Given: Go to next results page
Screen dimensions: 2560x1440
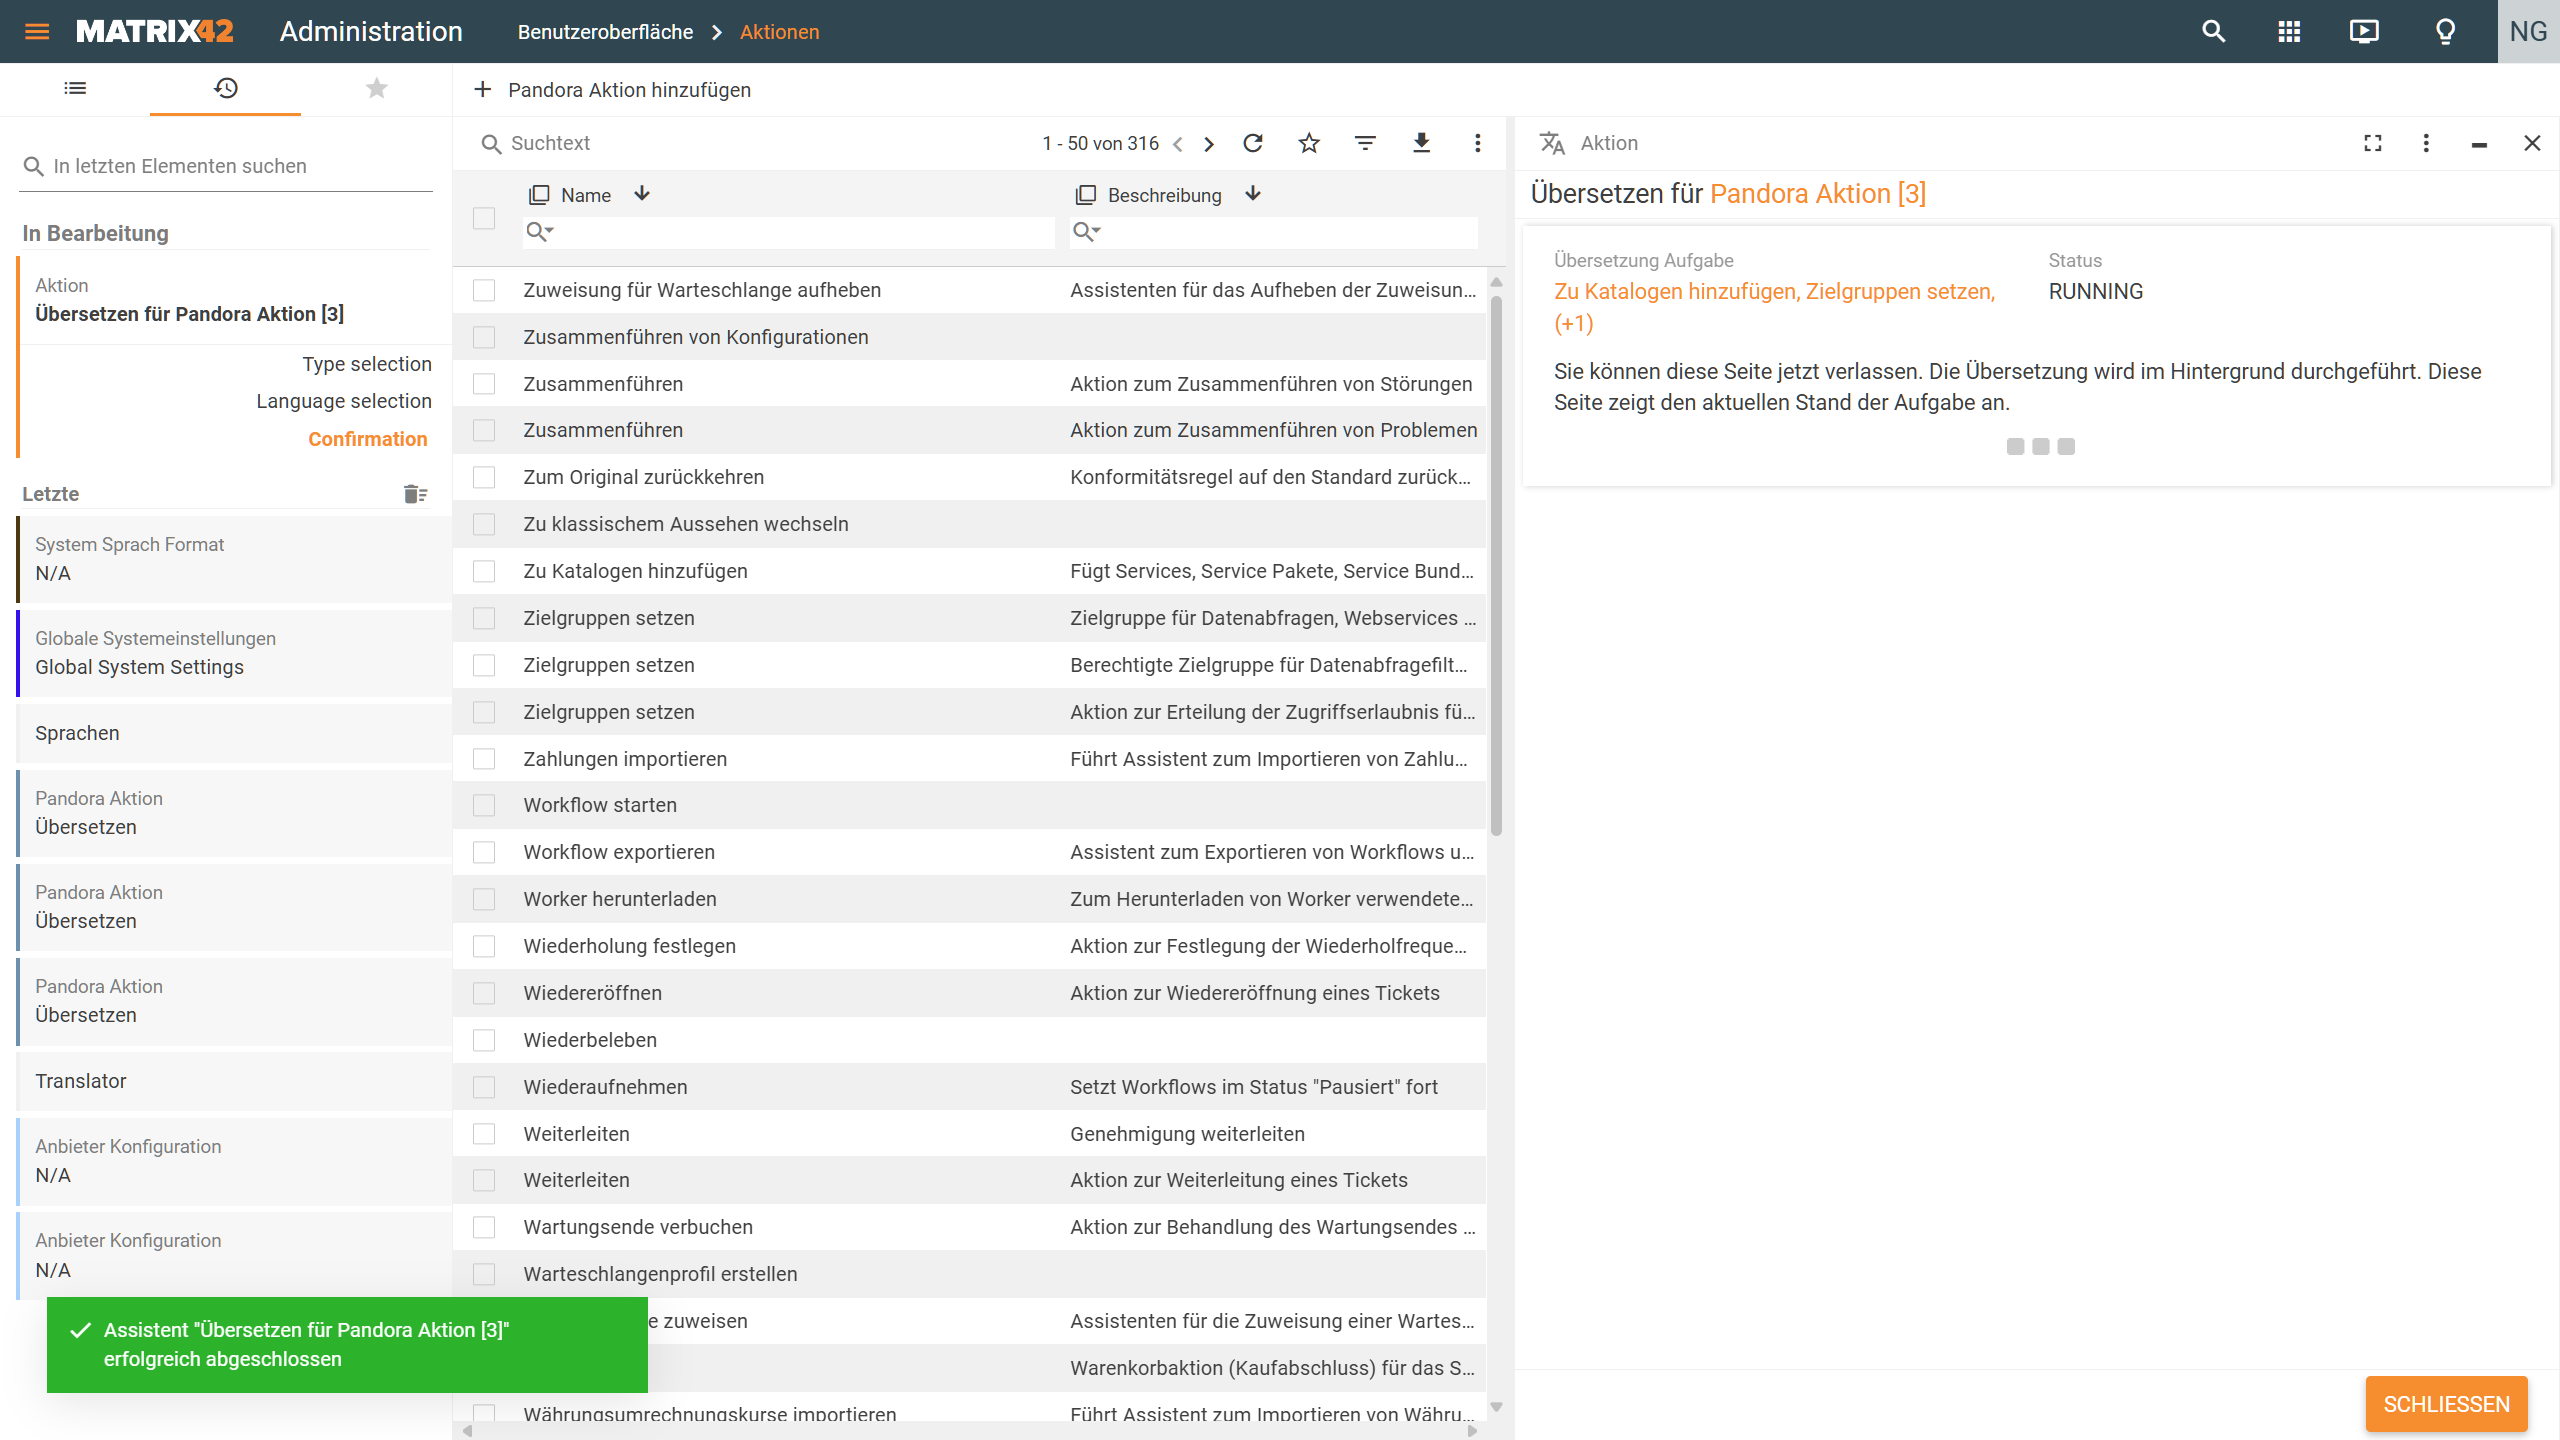Looking at the screenshot, I should point(1209,144).
